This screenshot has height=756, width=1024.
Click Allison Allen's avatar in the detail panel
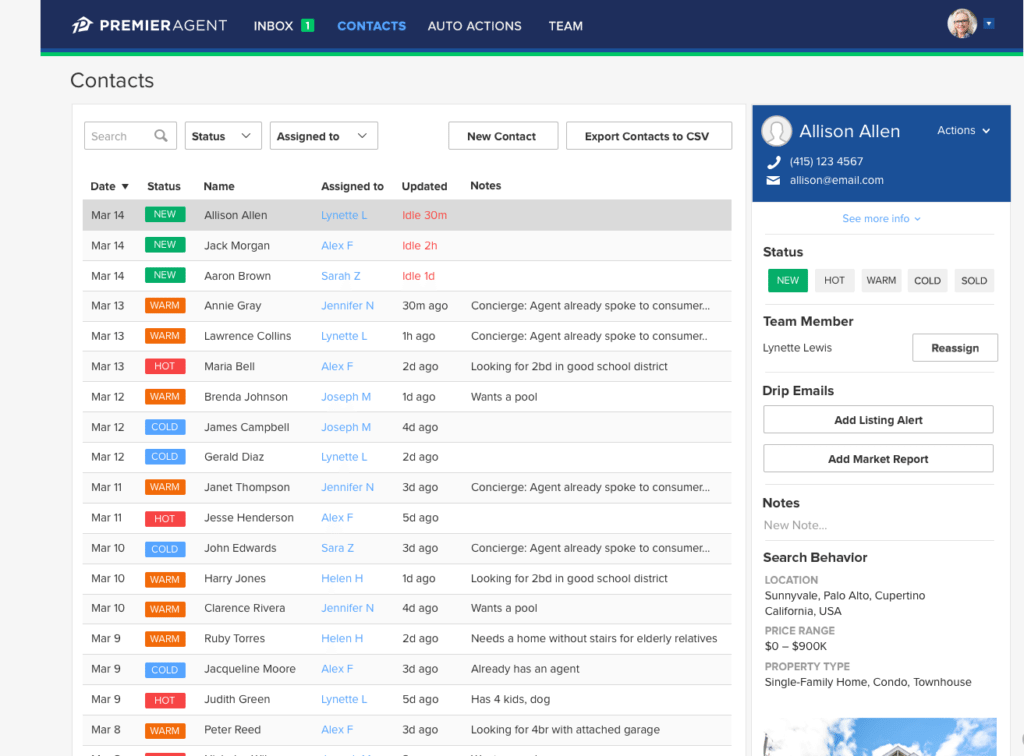(x=778, y=131)
